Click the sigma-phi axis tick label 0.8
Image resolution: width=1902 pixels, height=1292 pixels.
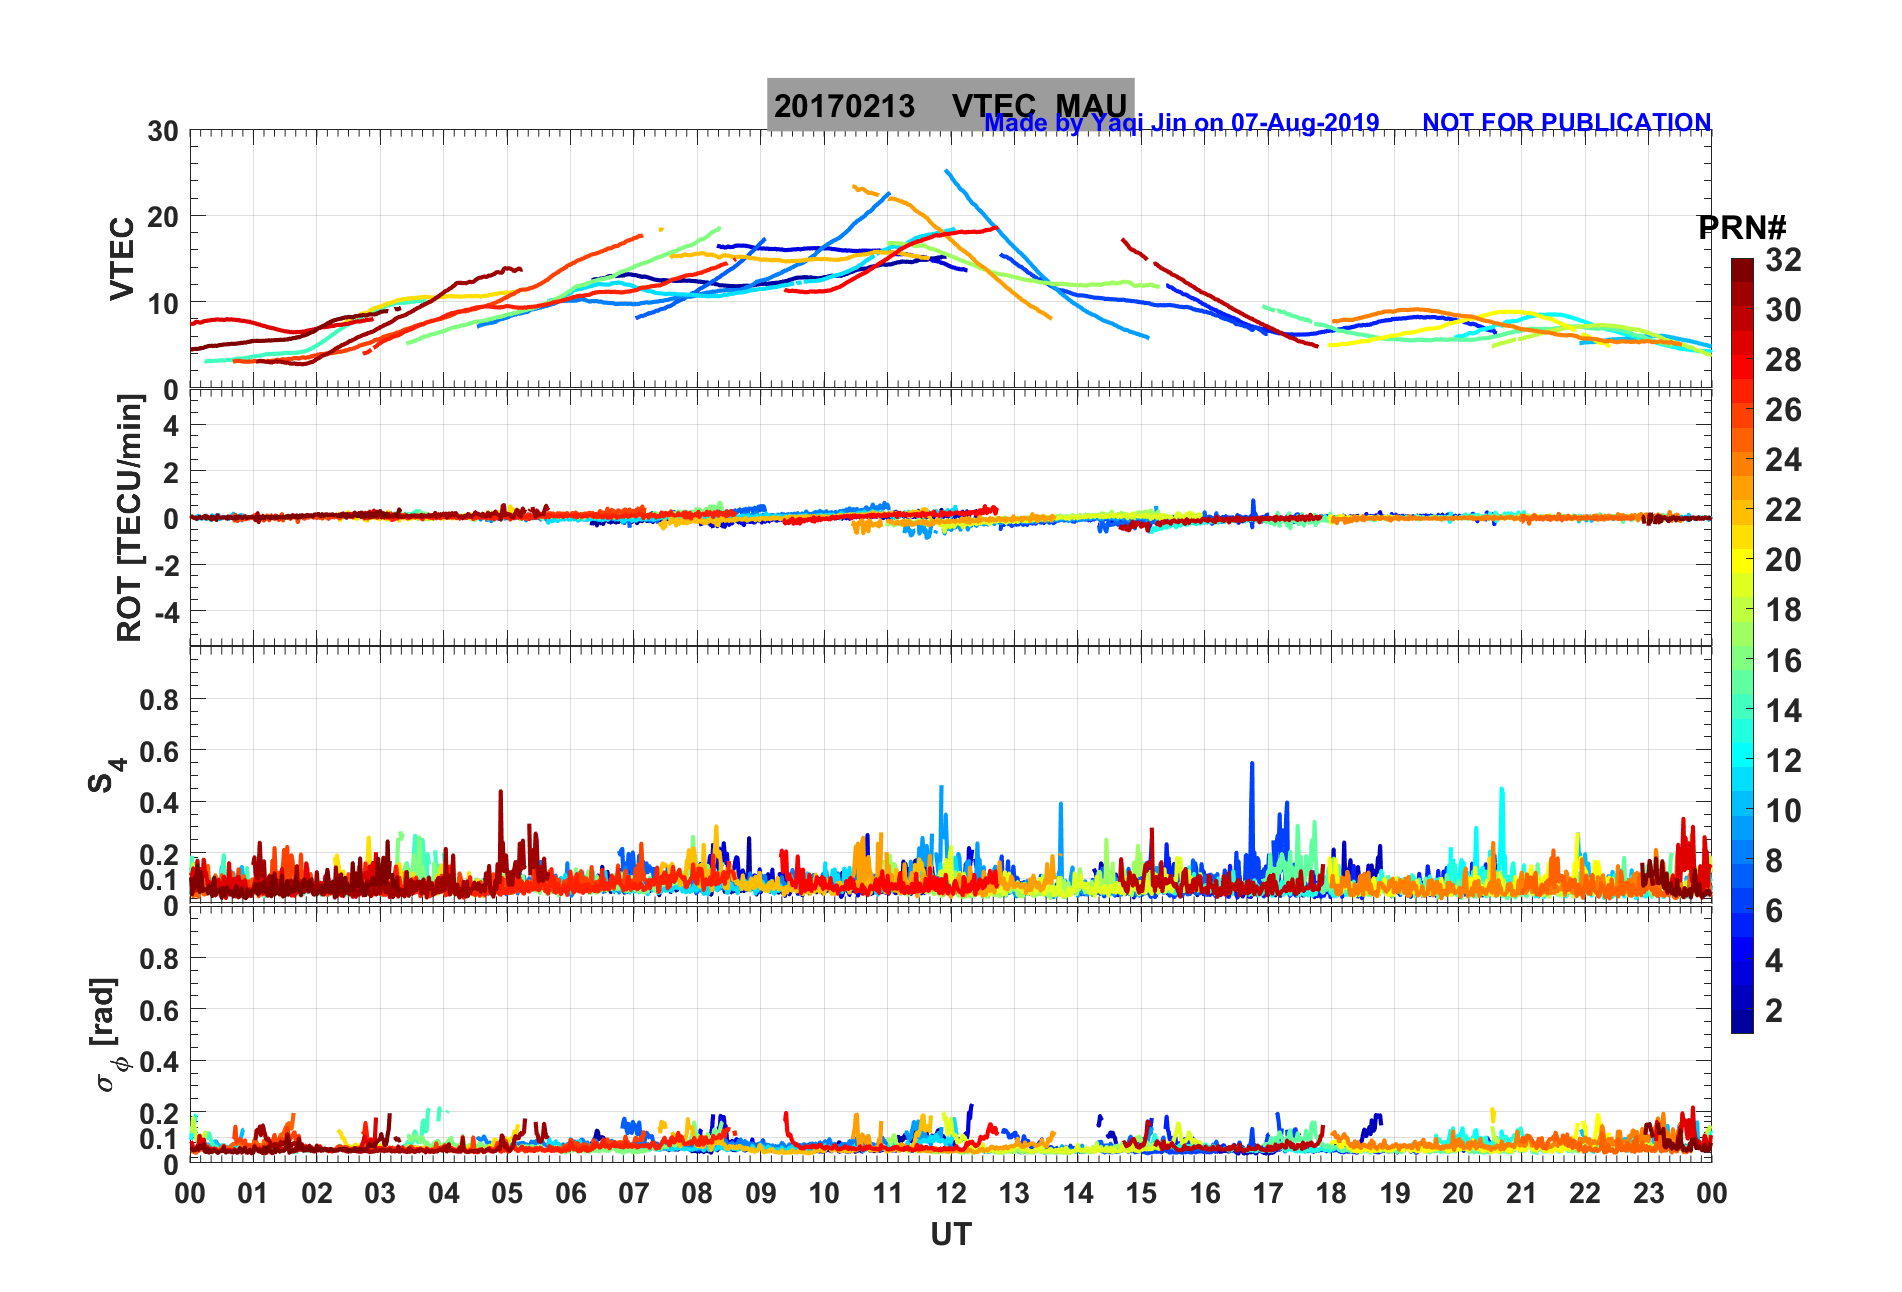[159, 958]
